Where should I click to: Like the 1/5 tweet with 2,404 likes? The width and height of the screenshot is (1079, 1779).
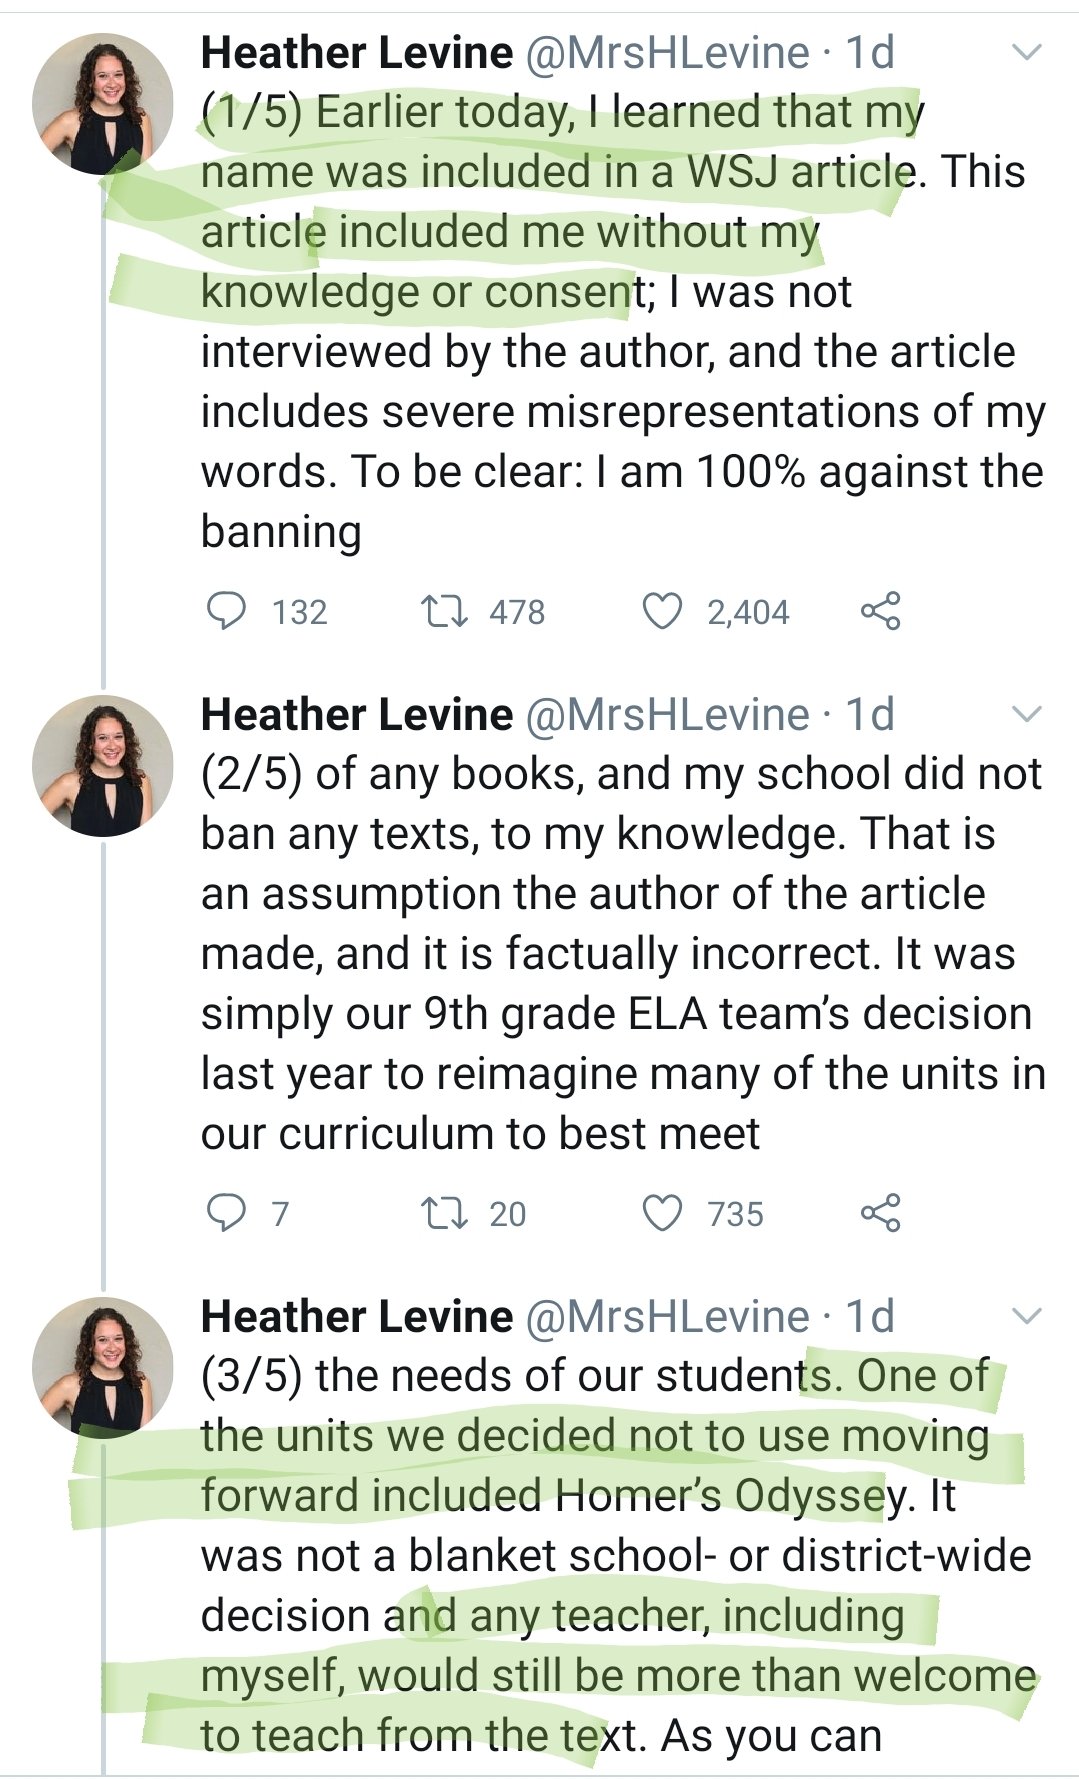tap(662, 611)
